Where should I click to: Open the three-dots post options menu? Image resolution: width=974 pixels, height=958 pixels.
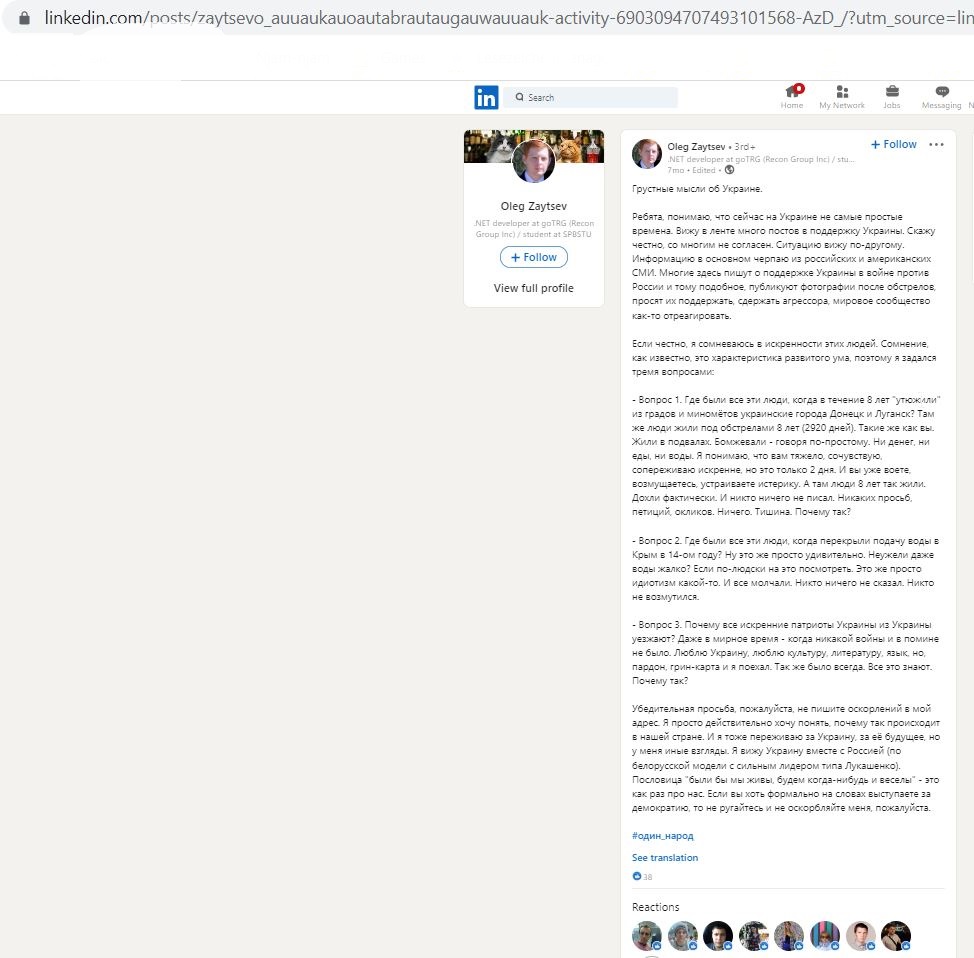click(936, 145)
